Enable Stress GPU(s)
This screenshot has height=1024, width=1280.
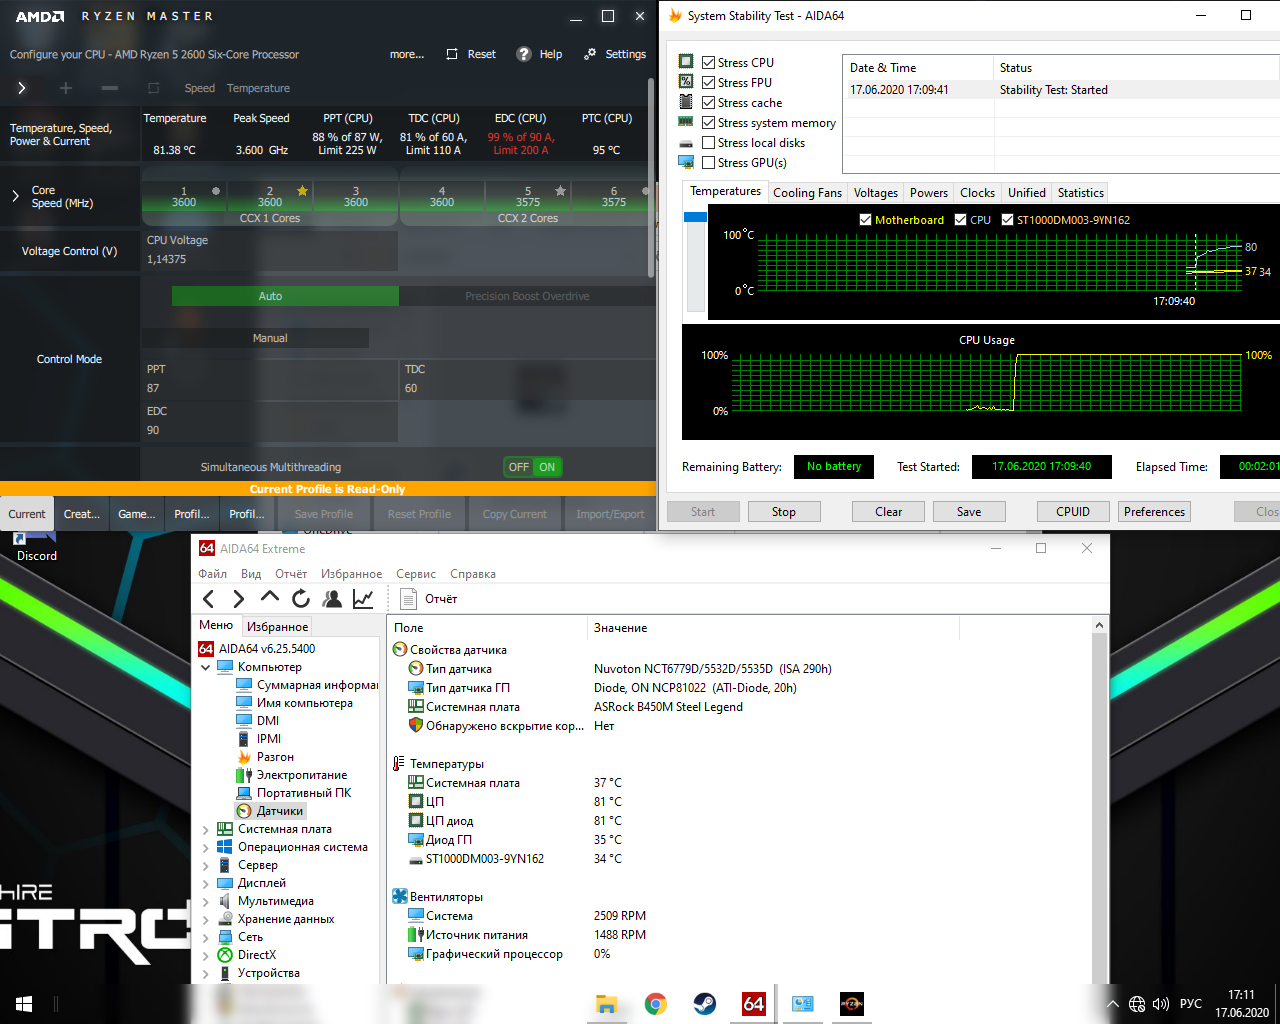point(708,162)
